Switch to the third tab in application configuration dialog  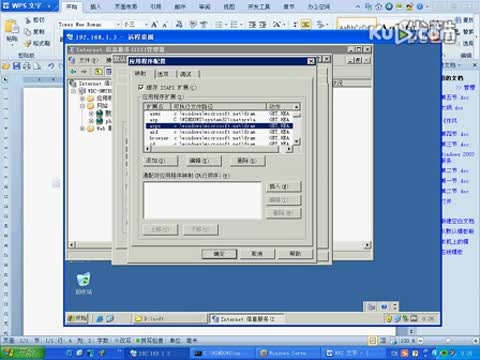click(186, 74)
